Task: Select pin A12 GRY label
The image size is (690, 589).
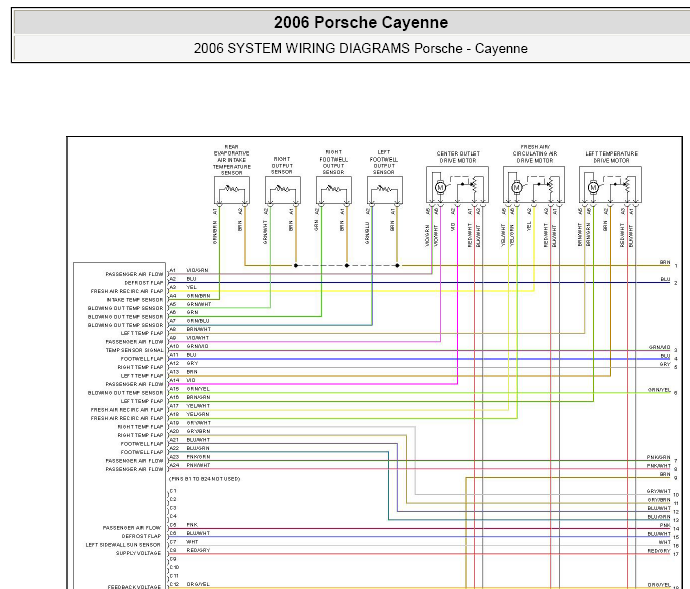Action: (x=184, y=364)
